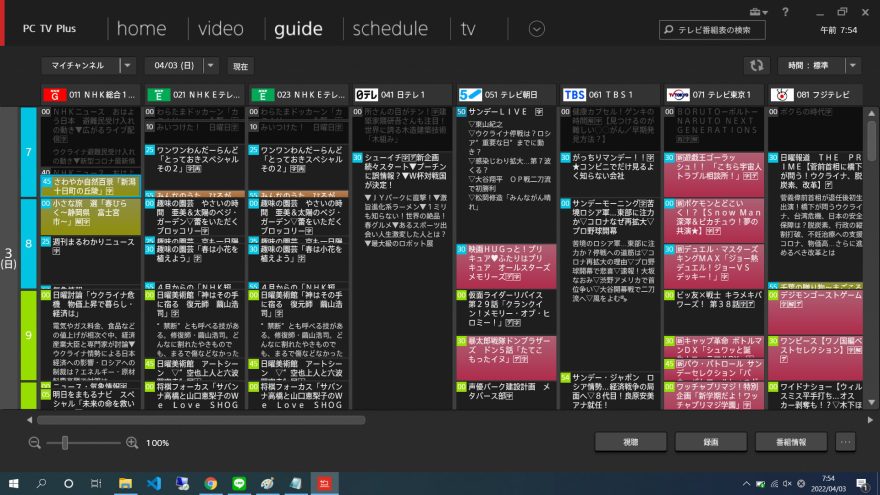Select the 011 NHK総合1 channel header
Viewport: 880px width, 495px height.
pos(91,94)
